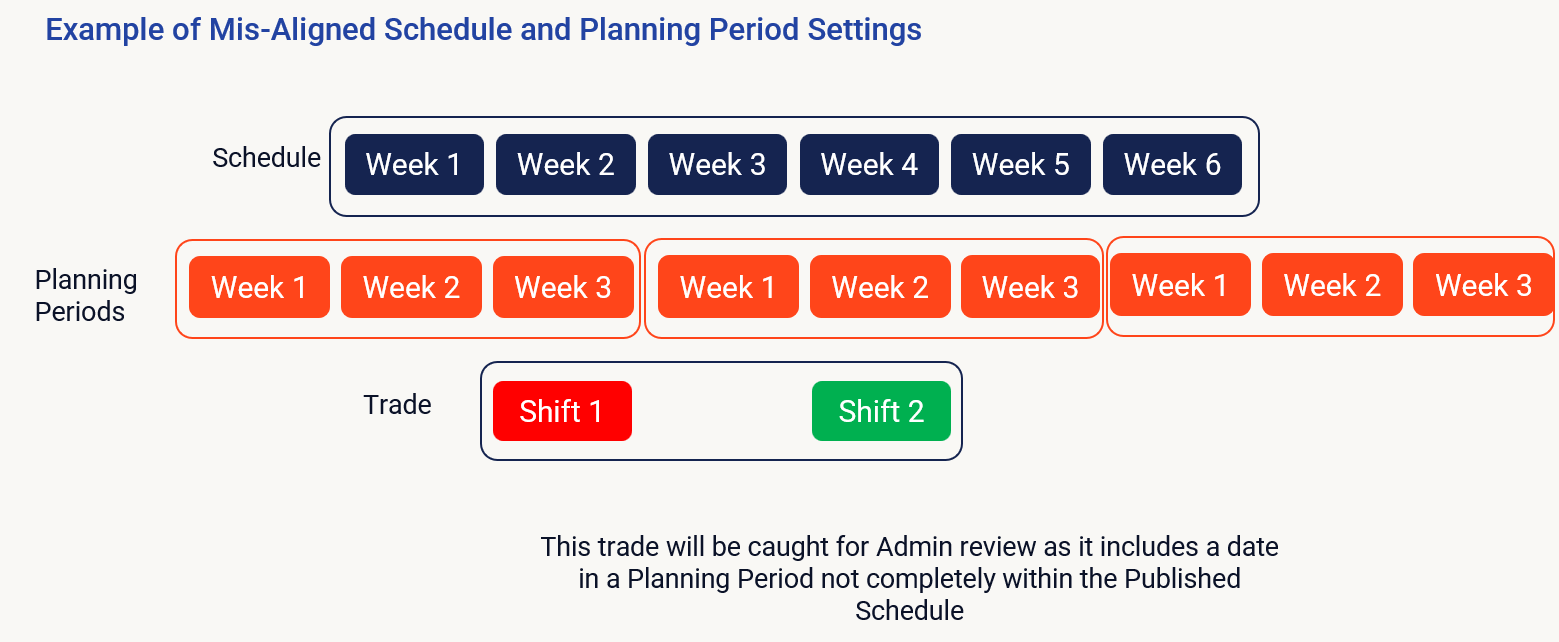Viewport: 1559px width, 642px height.
Task: Select Week 6 in the Schedule row
Action: [1172, 164]
